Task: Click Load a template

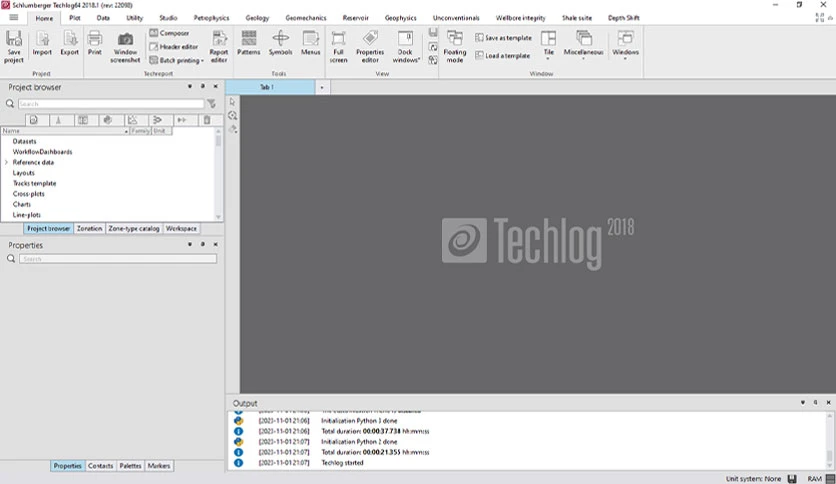Action: coord(502,55)
